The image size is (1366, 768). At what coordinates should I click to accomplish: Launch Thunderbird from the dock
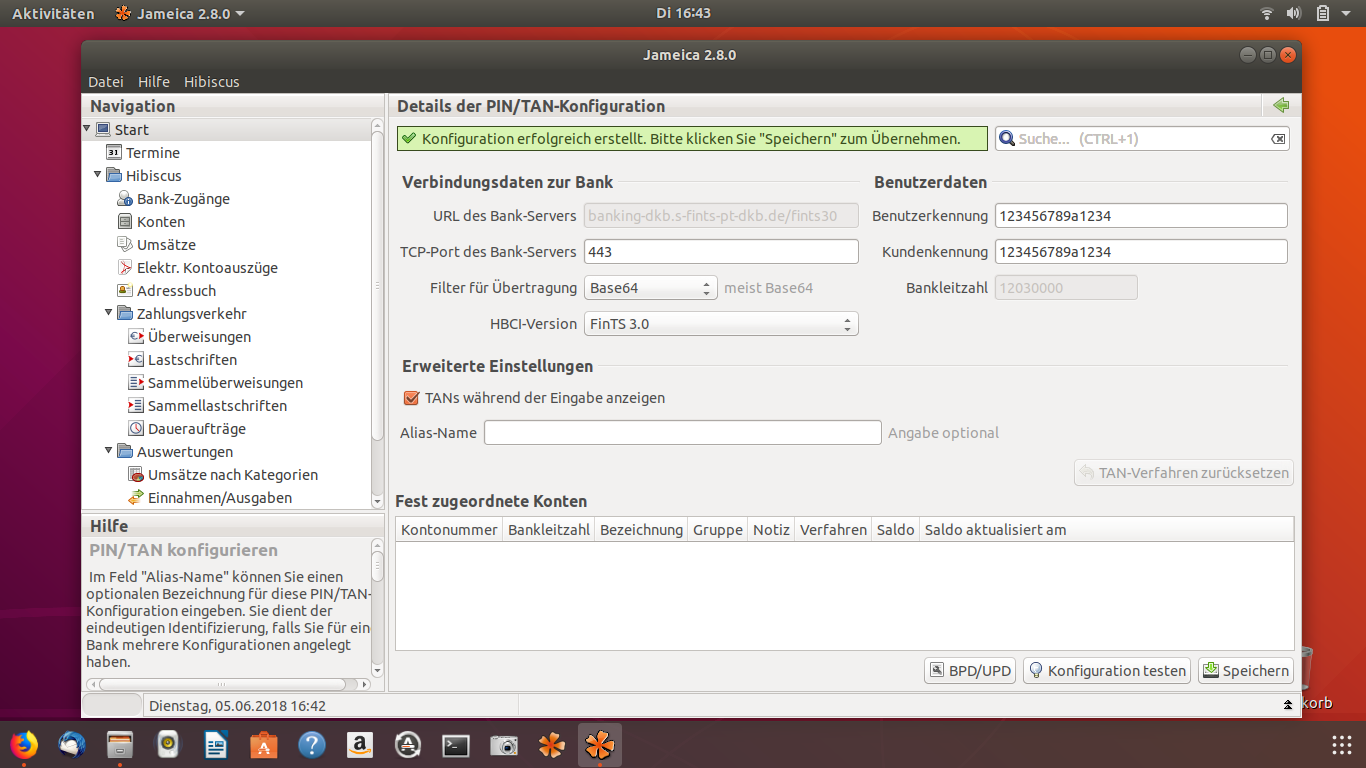click(x=72, y=745)
